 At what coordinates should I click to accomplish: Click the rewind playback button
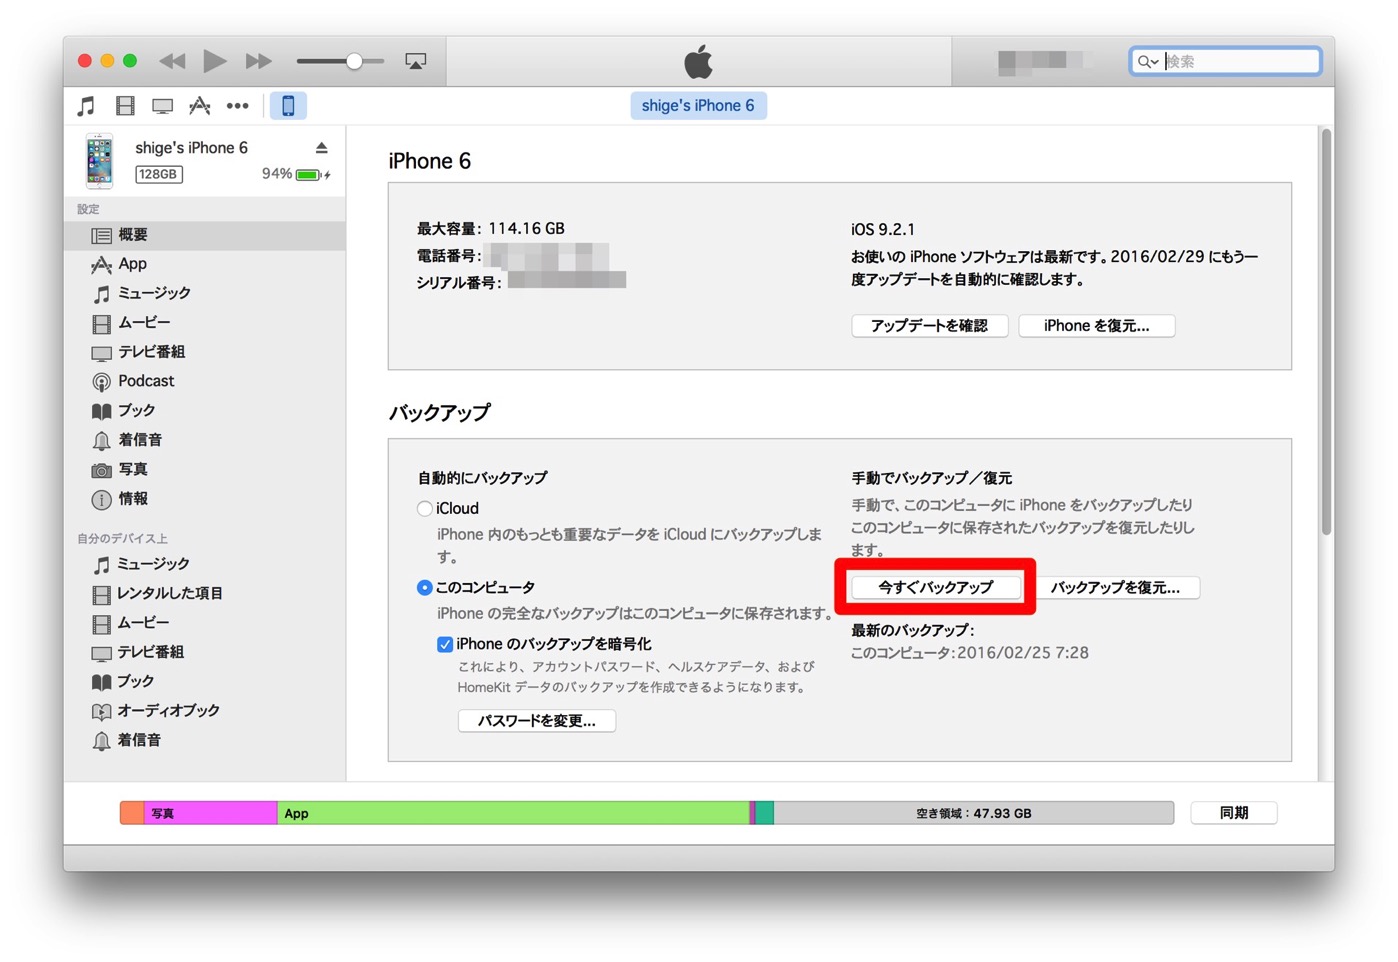(x=172, y=61)
